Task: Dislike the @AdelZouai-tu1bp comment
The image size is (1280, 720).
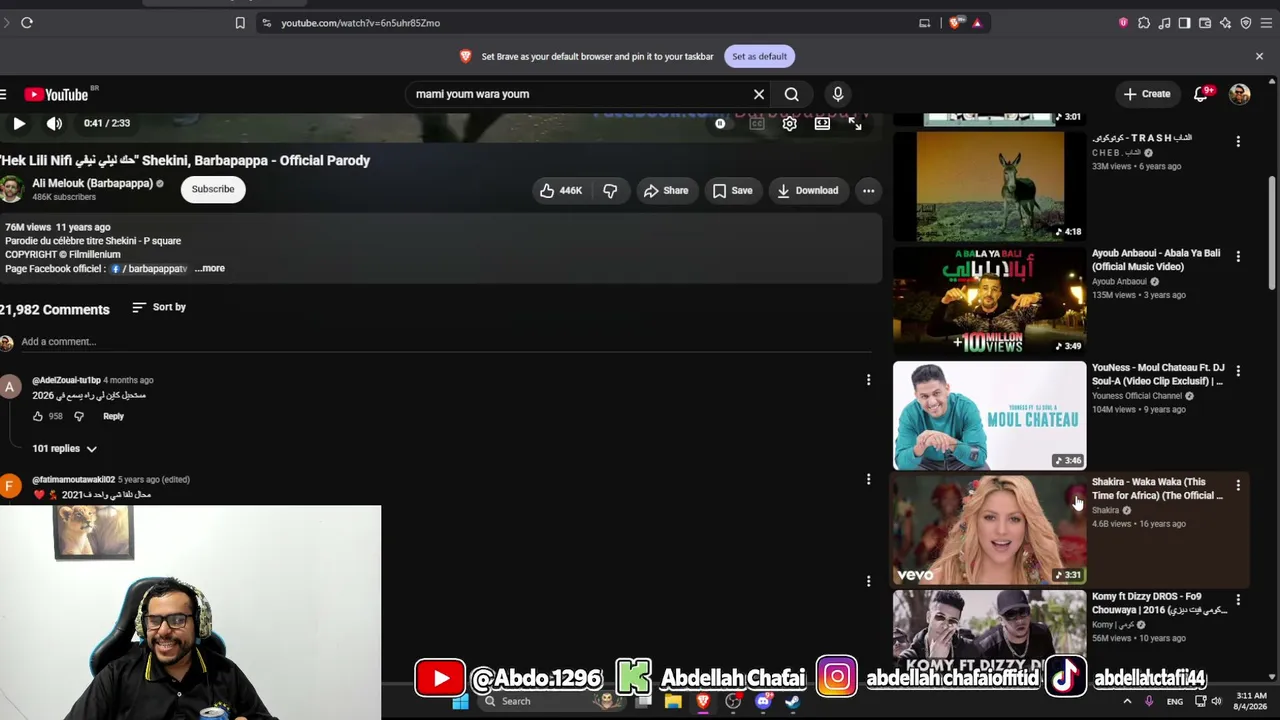Action: tap(79, 416)
